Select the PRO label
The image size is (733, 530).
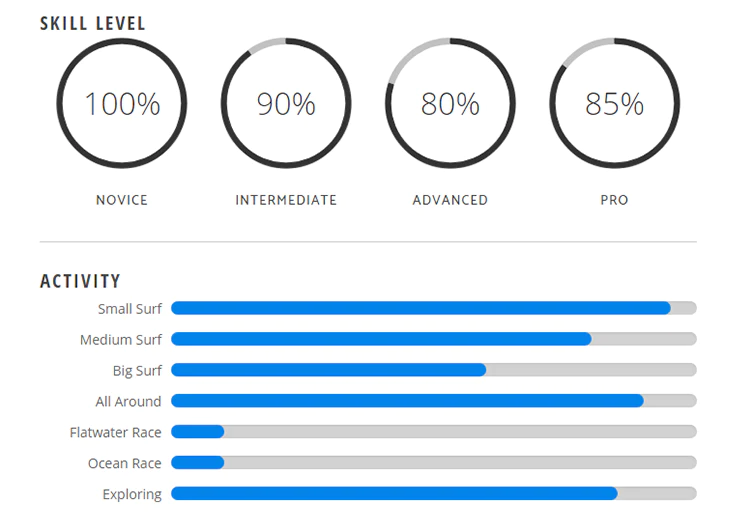pyautogui.click(x=614, y=200)
